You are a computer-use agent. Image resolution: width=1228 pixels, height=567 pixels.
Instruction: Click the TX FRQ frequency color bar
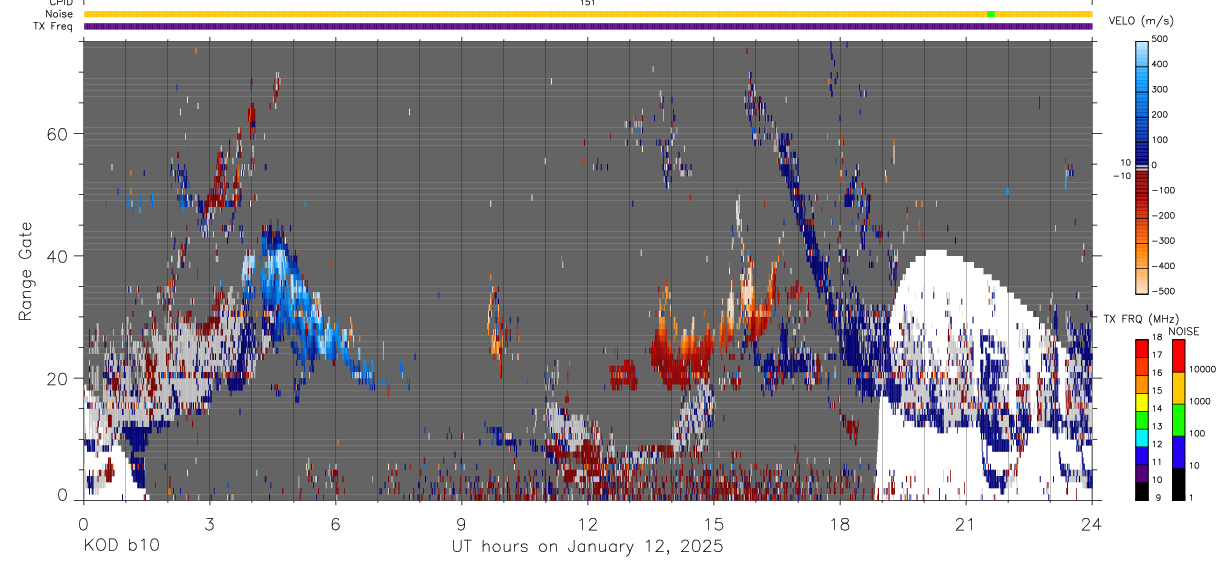click(1142, 419)
